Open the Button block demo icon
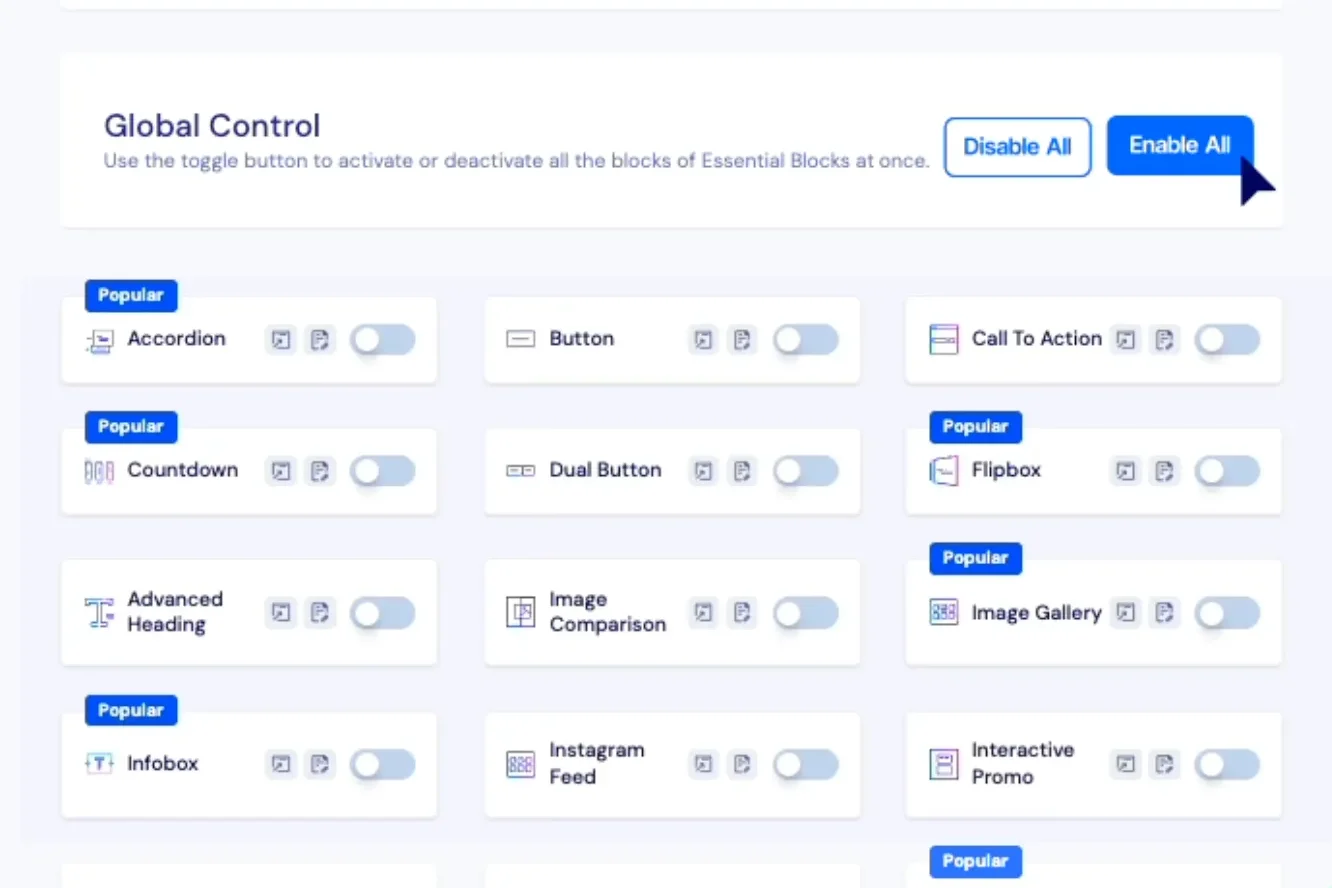Viewport: 1332px width, 888px height. (704, 340)
